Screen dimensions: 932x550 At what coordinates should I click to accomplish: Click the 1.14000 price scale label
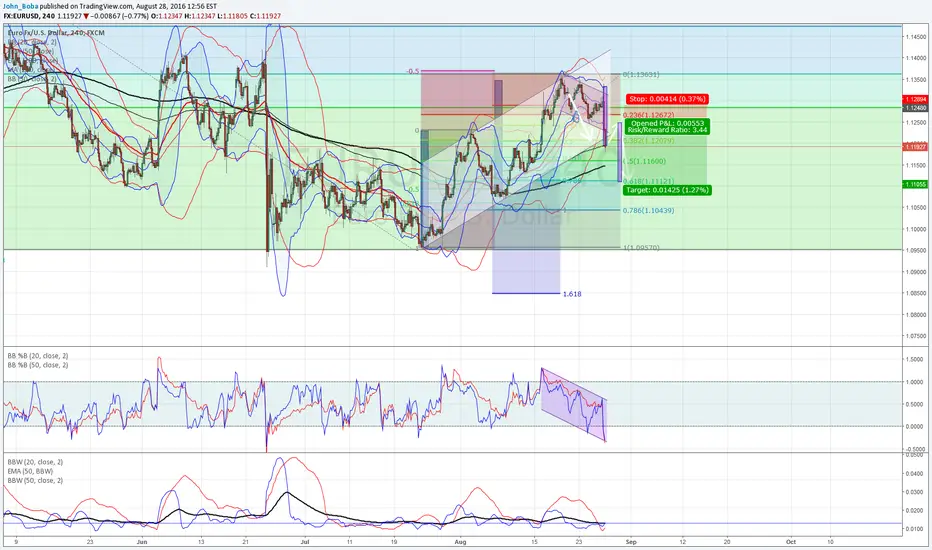[x=916, y=58]
